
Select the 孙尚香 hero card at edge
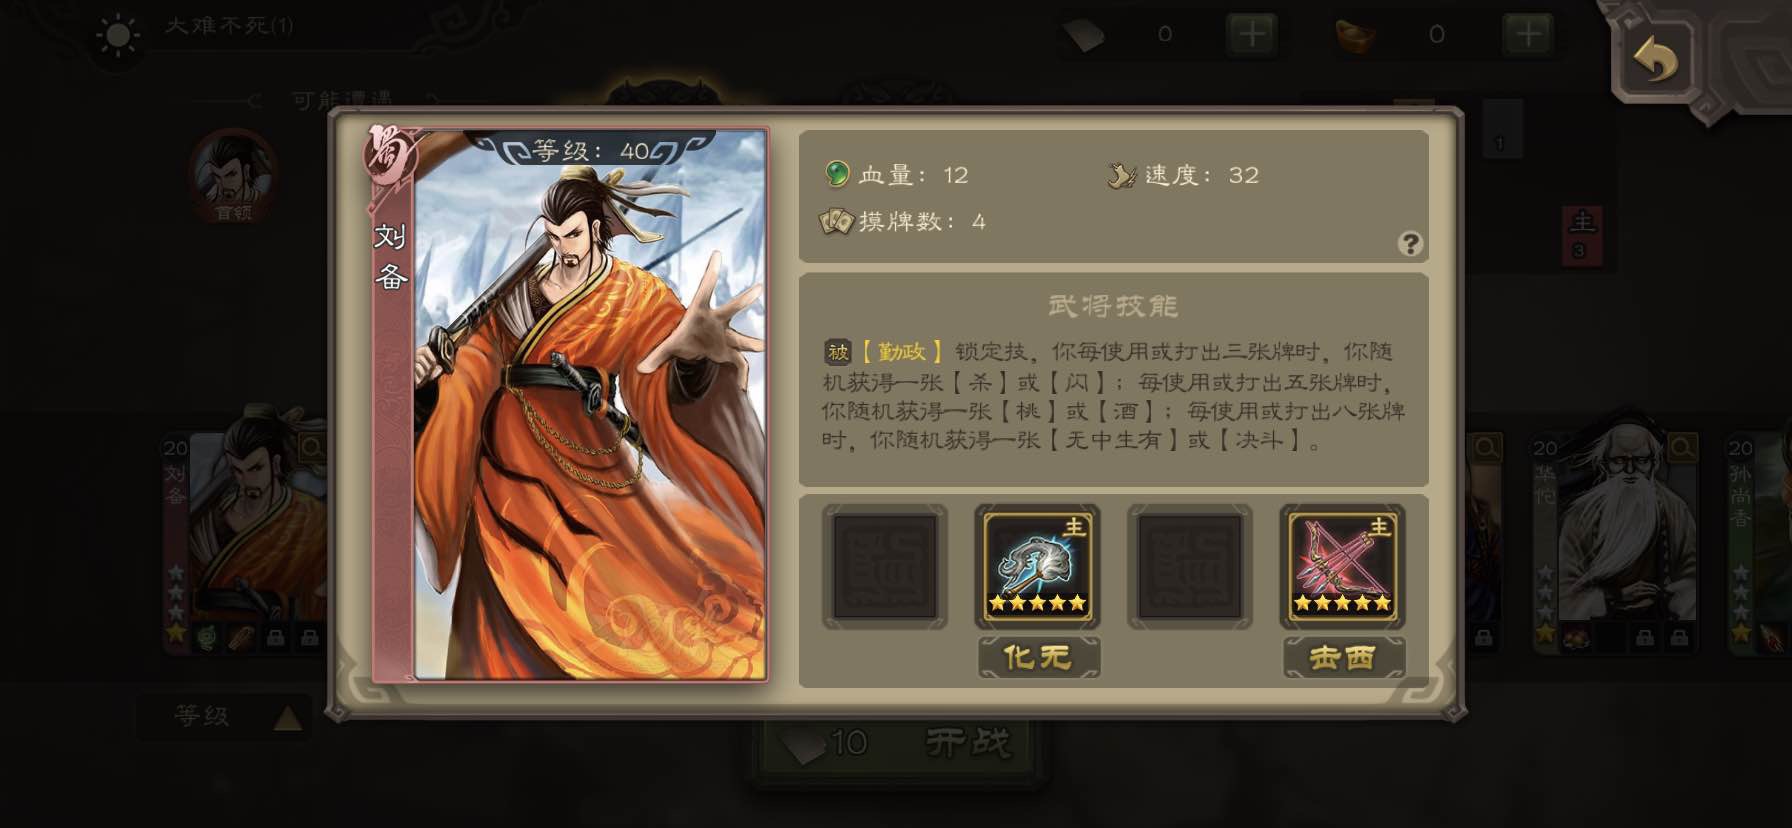[1759, 541]
